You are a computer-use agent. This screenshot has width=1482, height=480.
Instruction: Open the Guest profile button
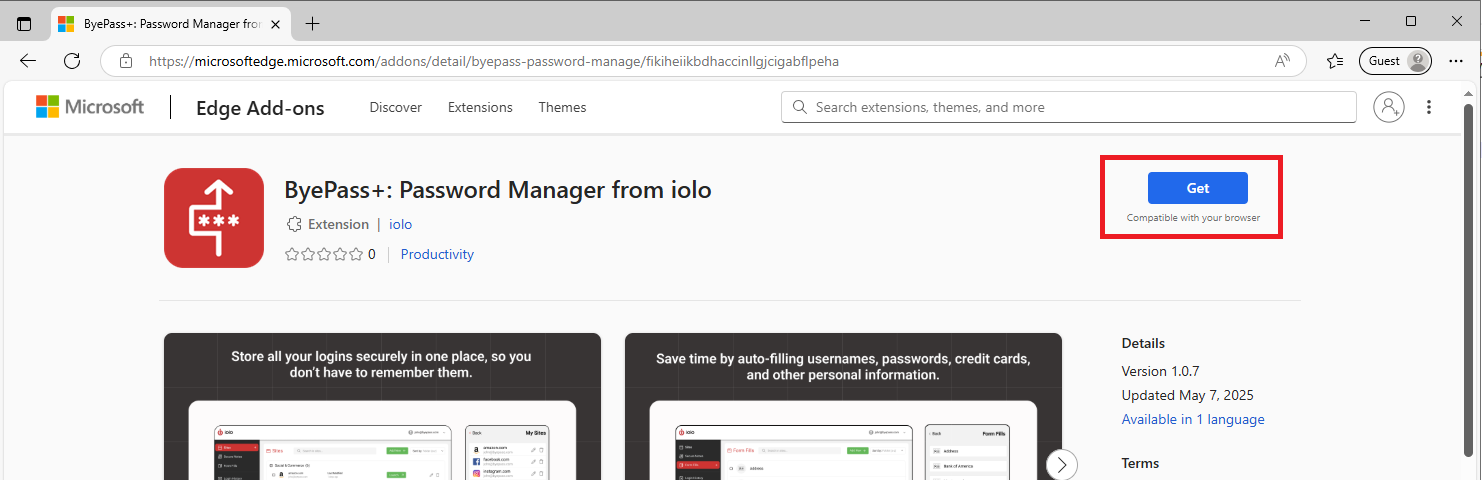click(x=1395, y=61)
